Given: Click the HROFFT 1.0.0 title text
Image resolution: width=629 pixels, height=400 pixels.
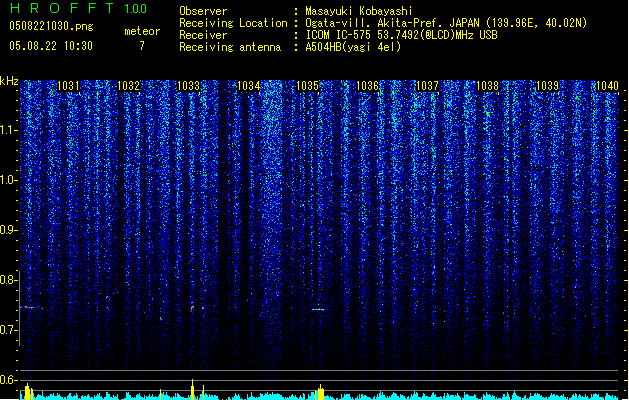Looking at the screenshot, I should pyautogui.click(x=79, y=8).
